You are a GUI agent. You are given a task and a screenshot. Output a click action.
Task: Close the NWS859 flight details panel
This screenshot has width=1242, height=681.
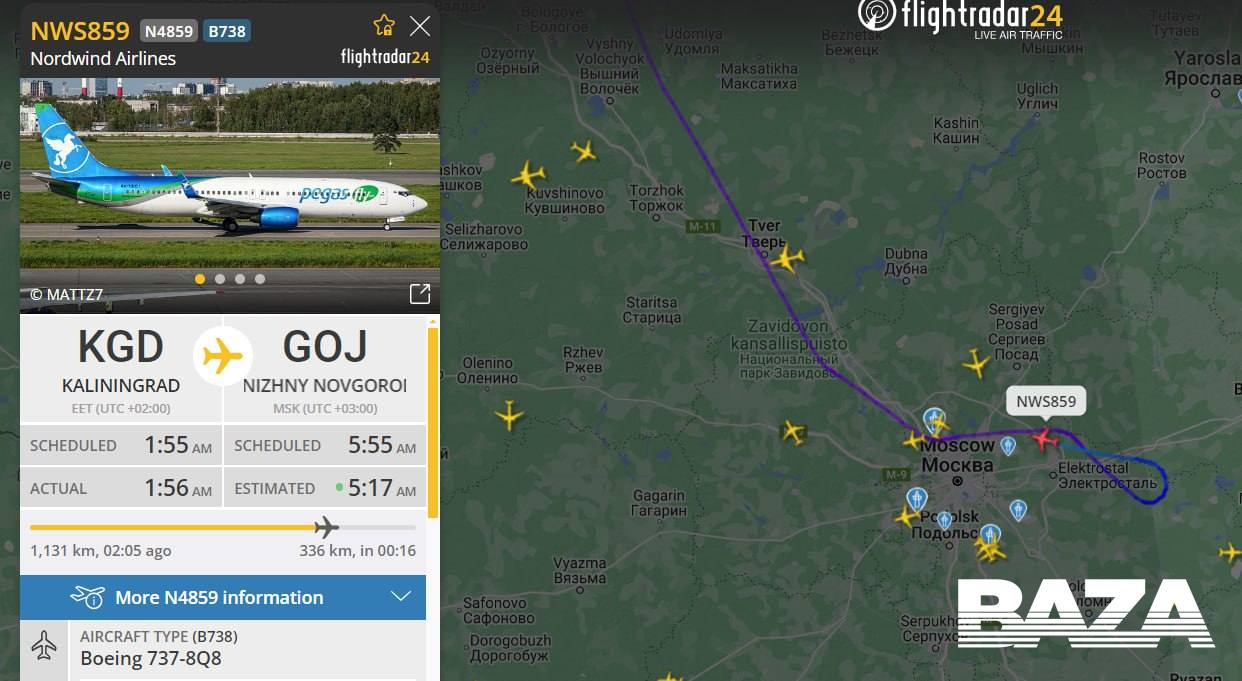[x=420, y=26]
